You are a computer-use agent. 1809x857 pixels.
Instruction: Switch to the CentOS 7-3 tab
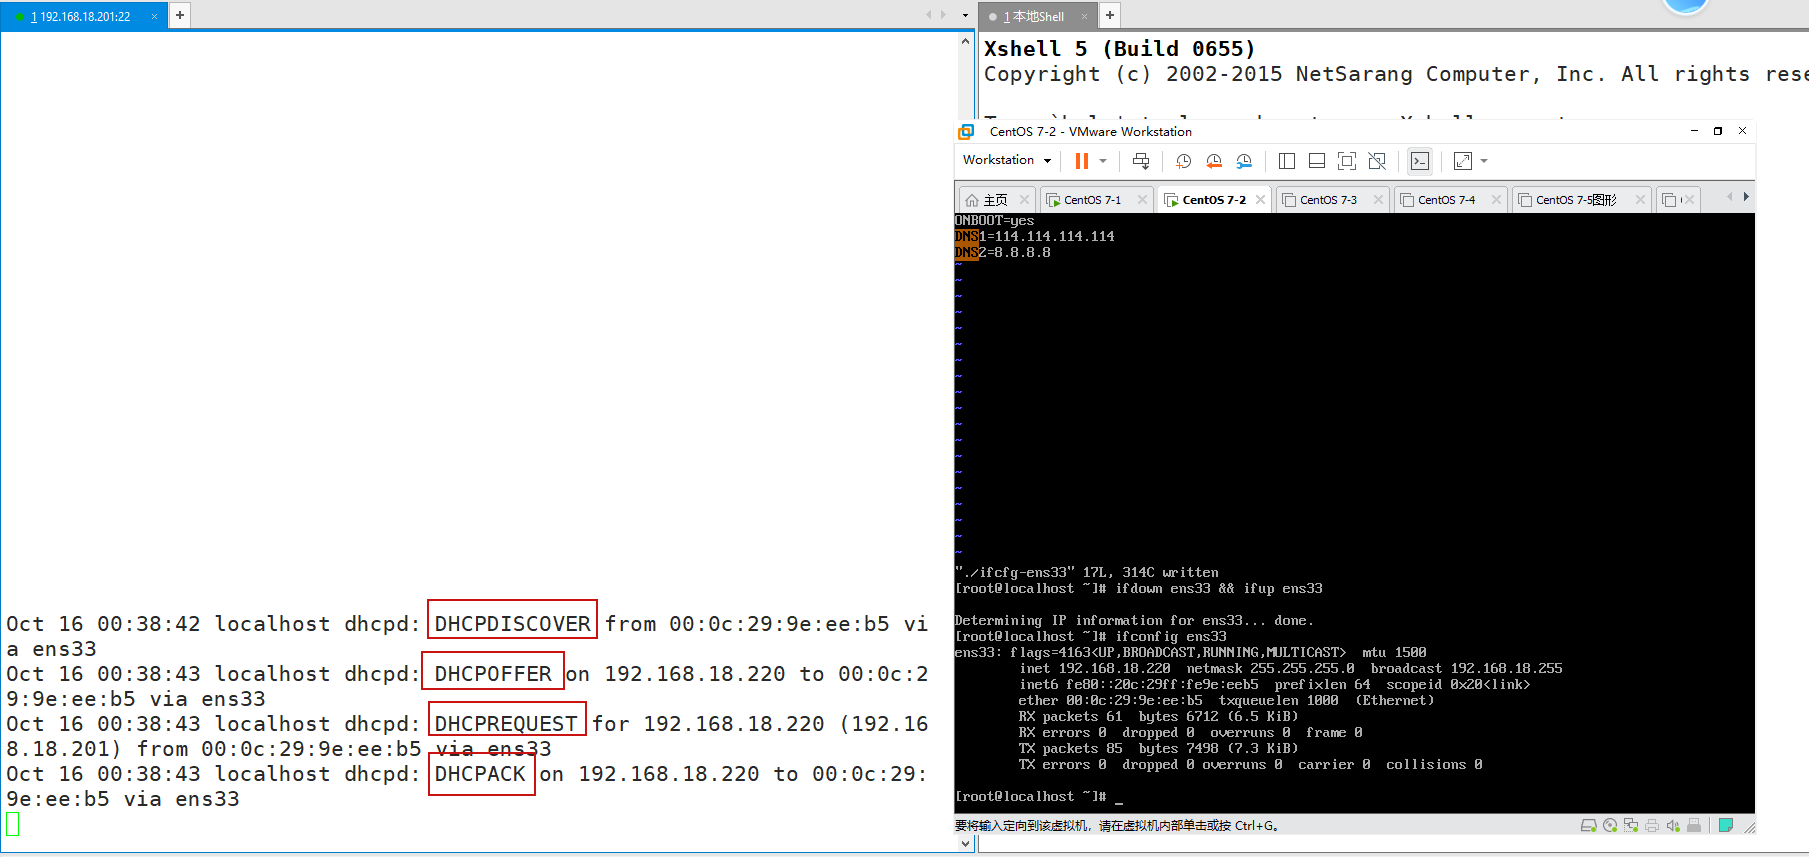(x=1328, y=200)
